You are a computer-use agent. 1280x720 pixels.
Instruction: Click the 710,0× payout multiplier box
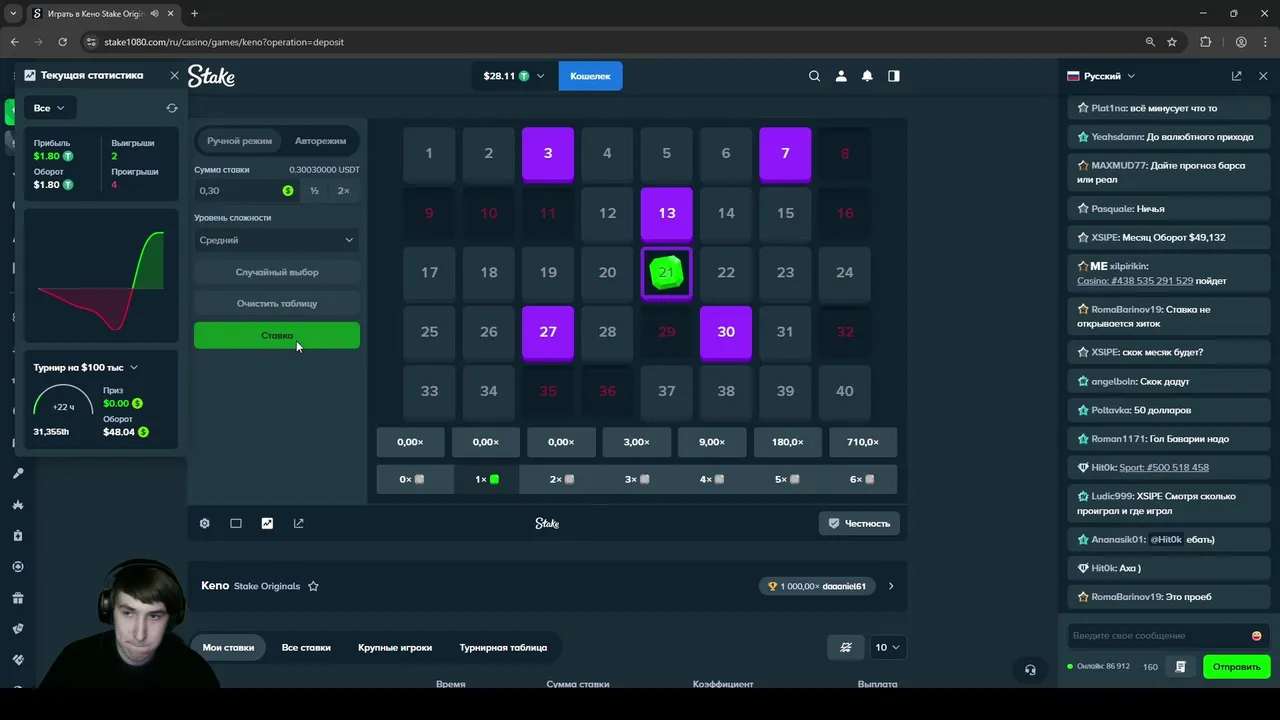tap(862, 442)
